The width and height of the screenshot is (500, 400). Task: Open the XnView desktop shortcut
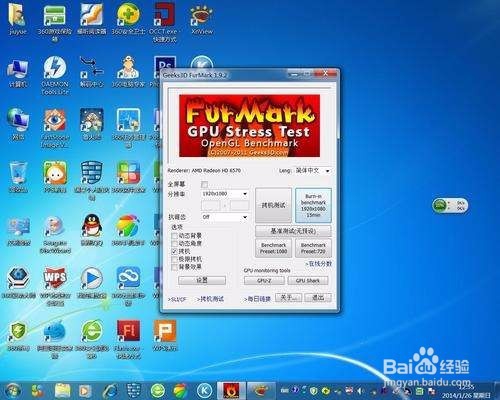click(202, 19)
